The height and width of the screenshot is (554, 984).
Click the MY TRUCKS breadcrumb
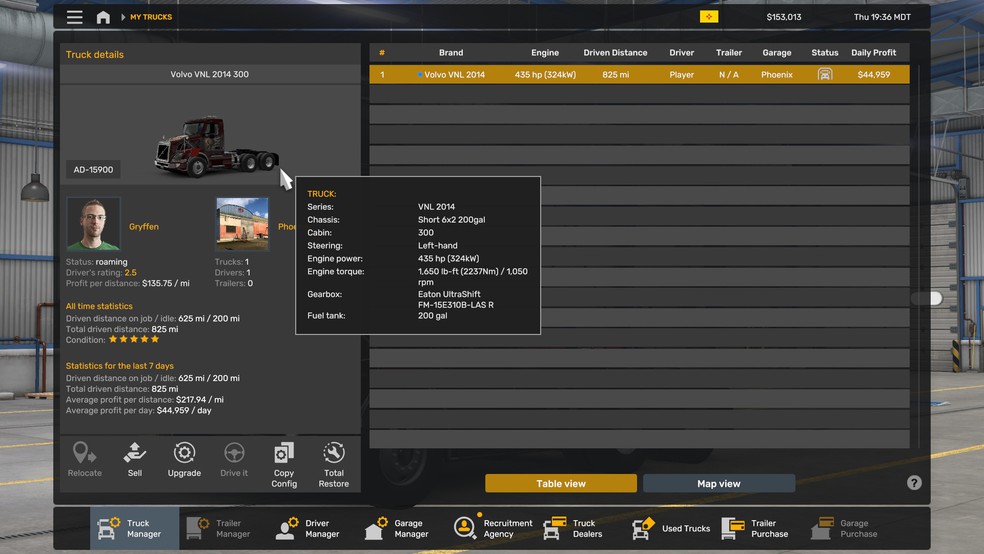[x=151, y=17]
